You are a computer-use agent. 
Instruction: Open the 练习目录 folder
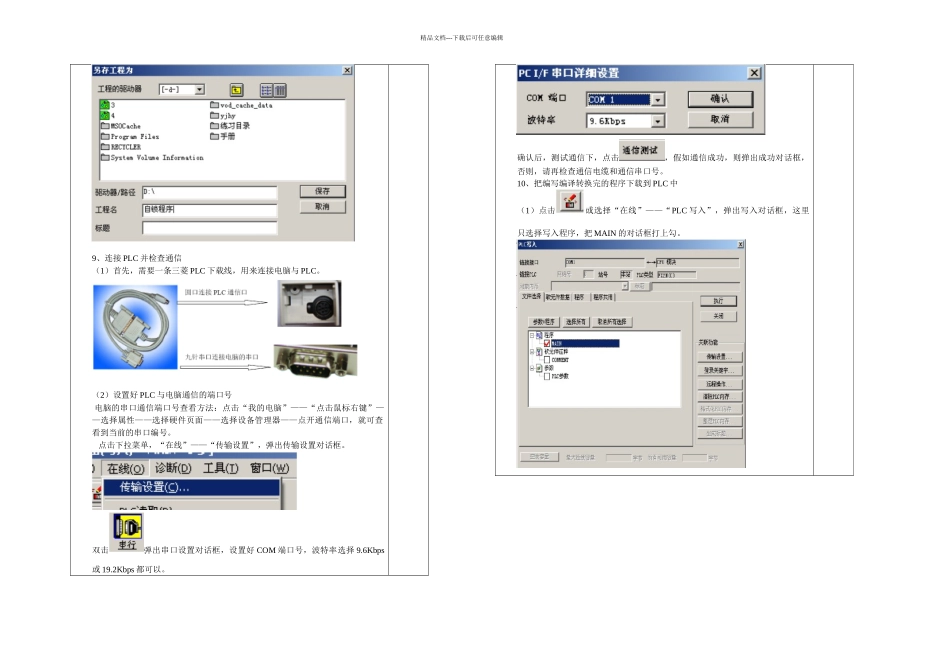230,125
